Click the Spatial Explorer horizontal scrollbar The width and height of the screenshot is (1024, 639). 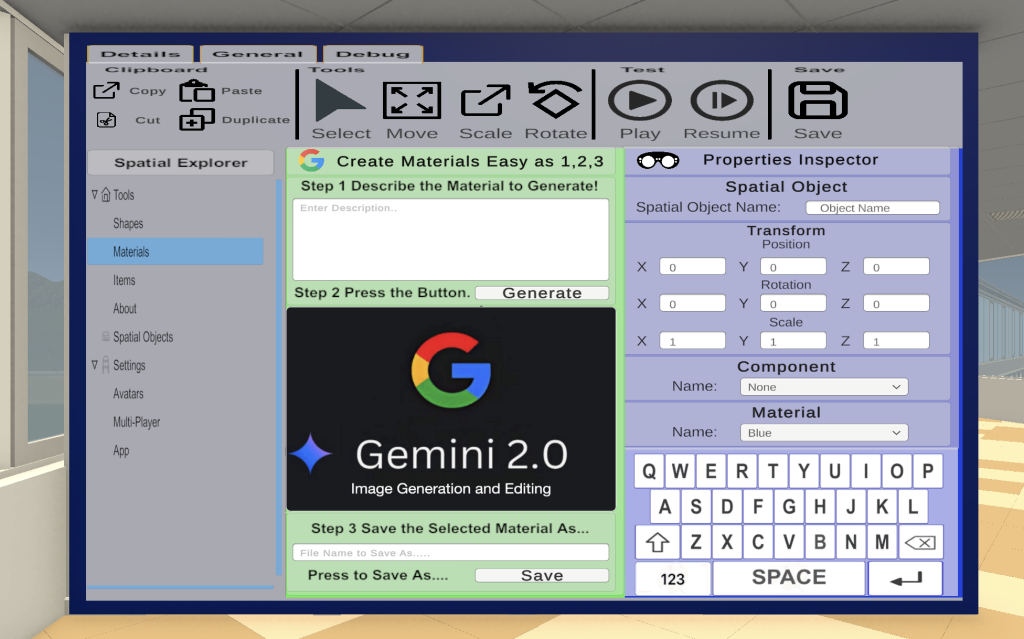[180, 587]
